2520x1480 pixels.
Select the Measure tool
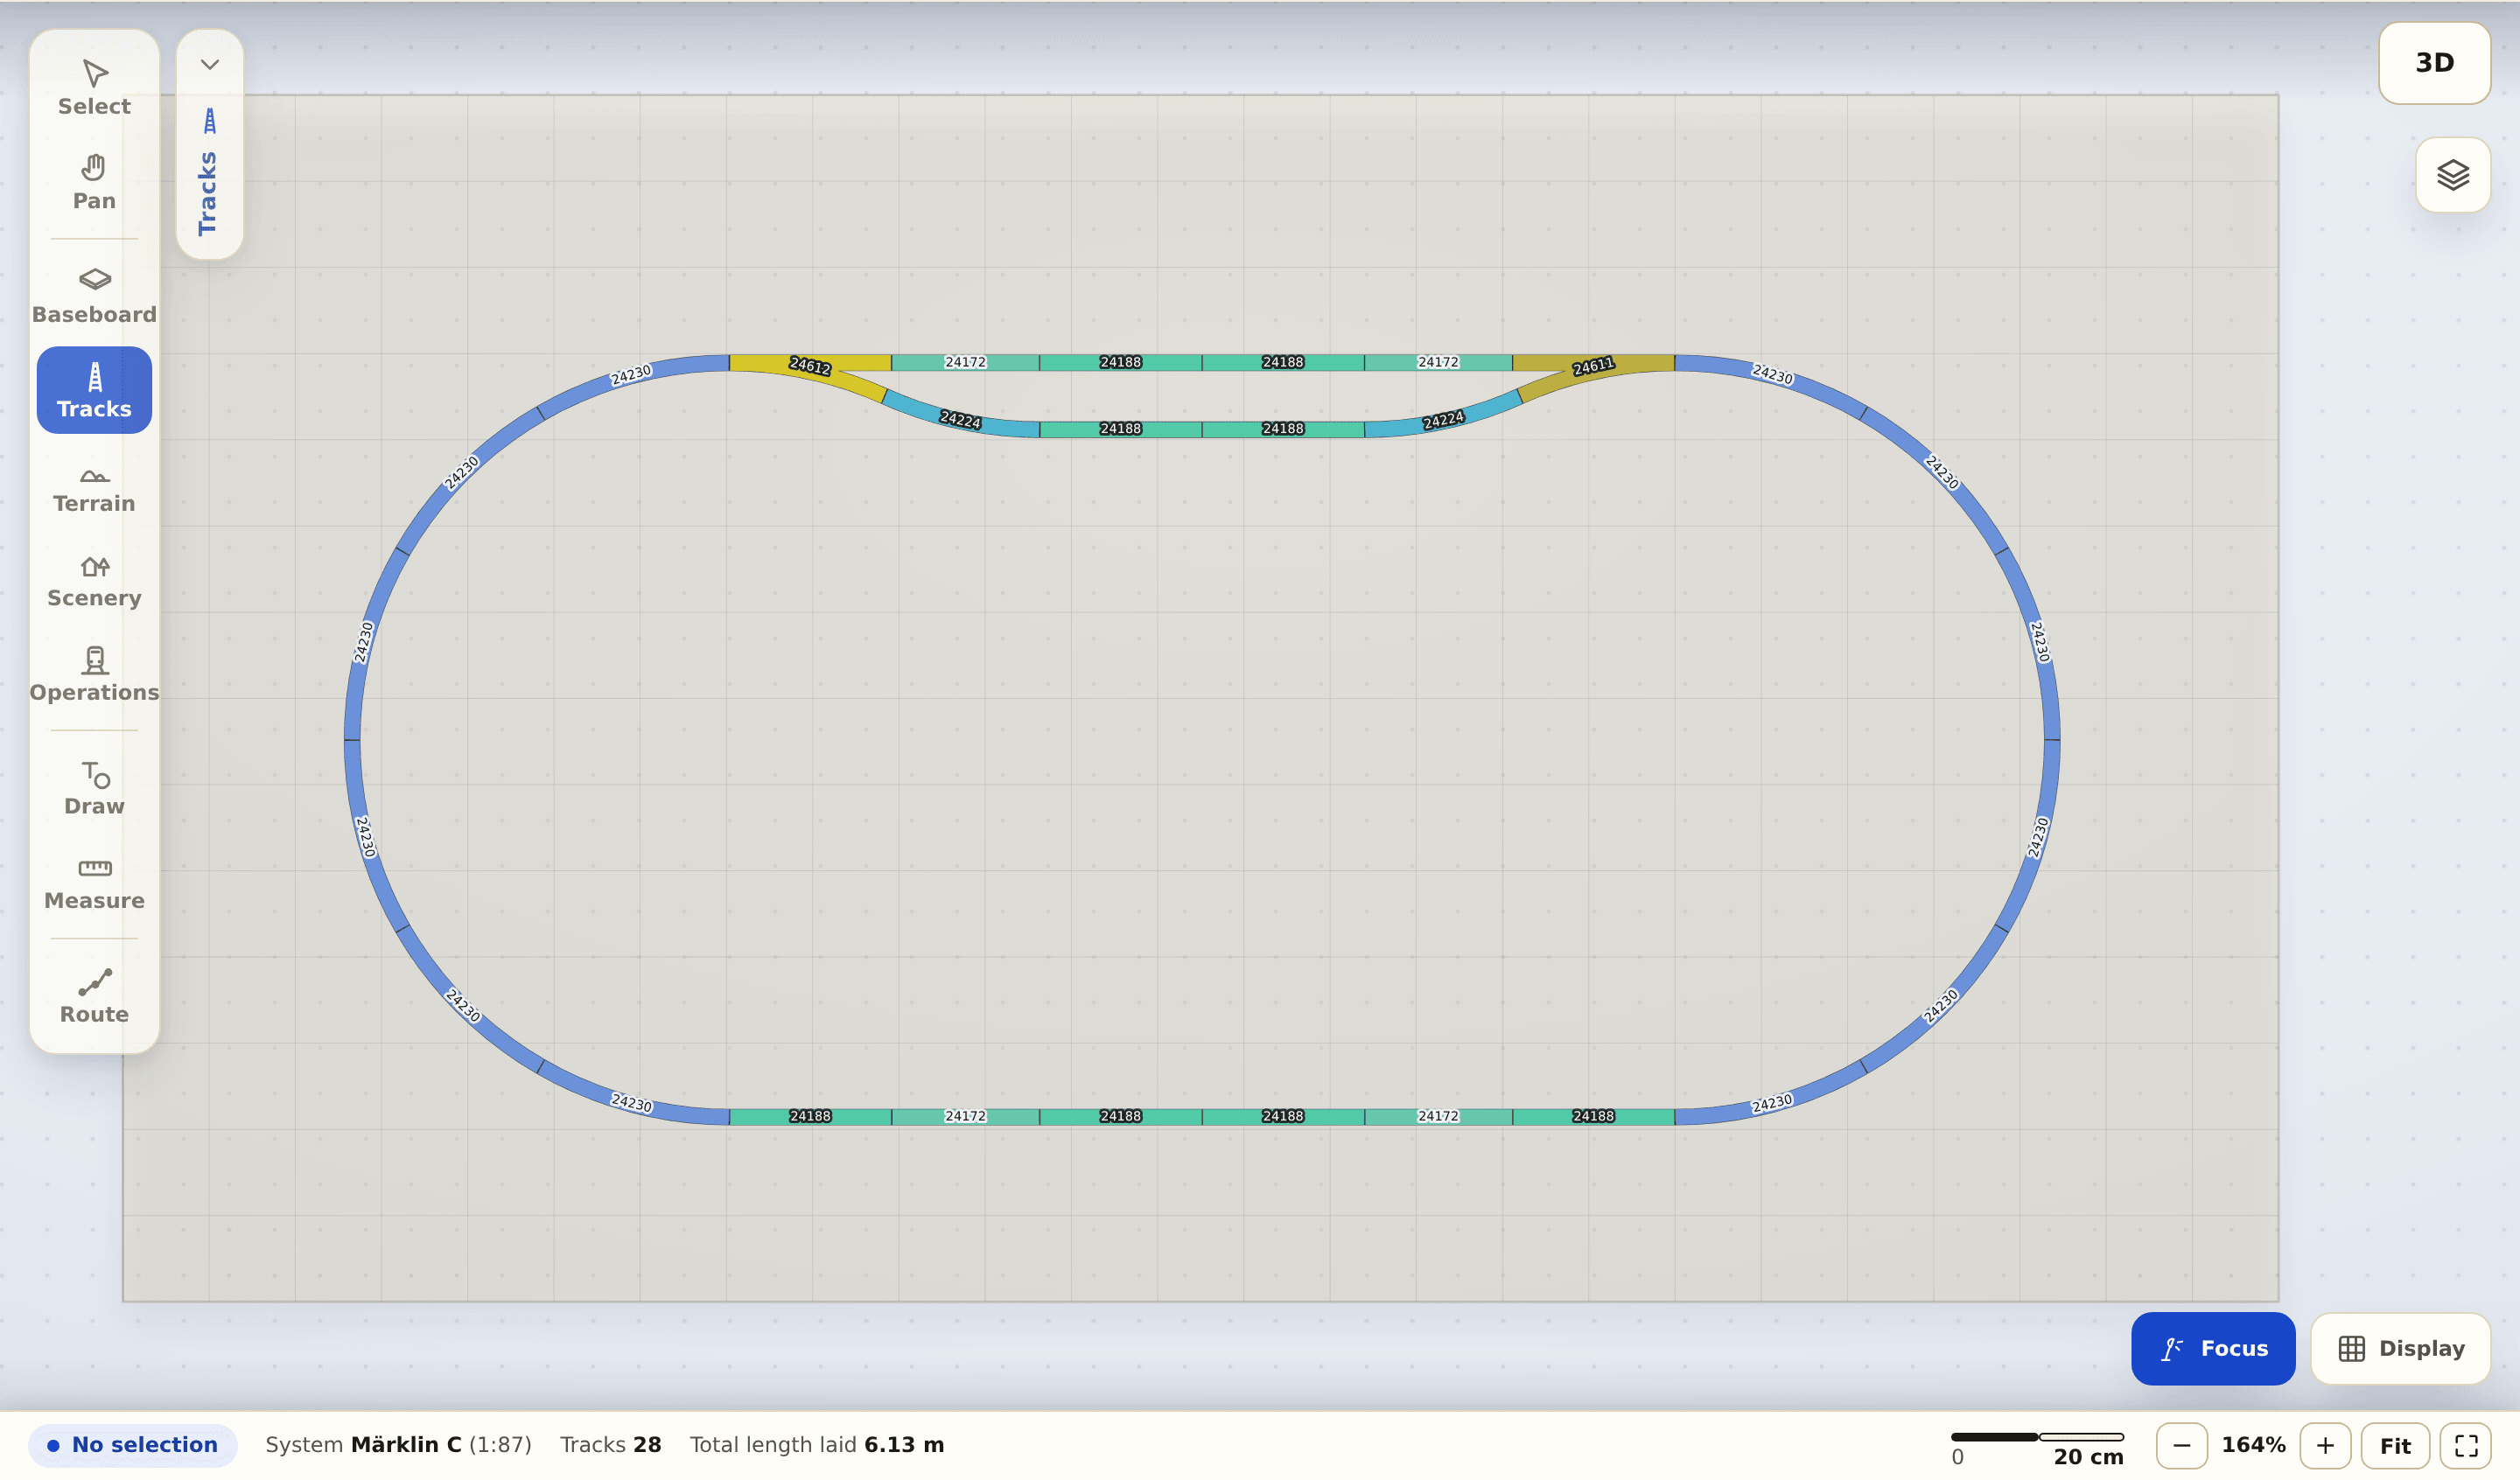94,882
